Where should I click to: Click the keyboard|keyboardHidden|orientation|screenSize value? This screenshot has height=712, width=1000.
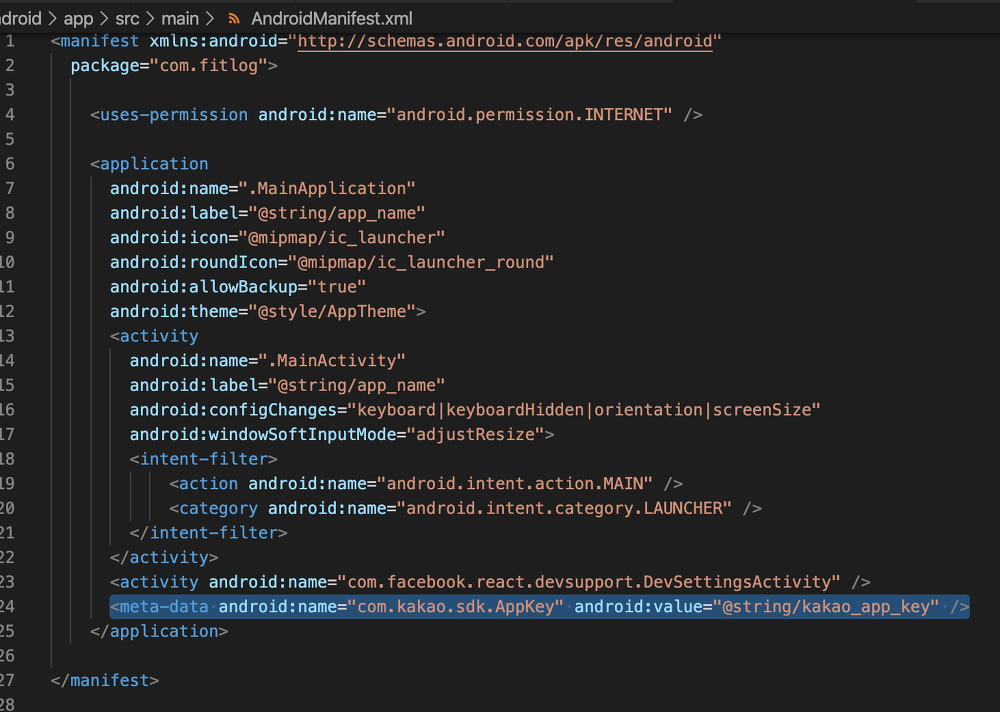(584, 410)
